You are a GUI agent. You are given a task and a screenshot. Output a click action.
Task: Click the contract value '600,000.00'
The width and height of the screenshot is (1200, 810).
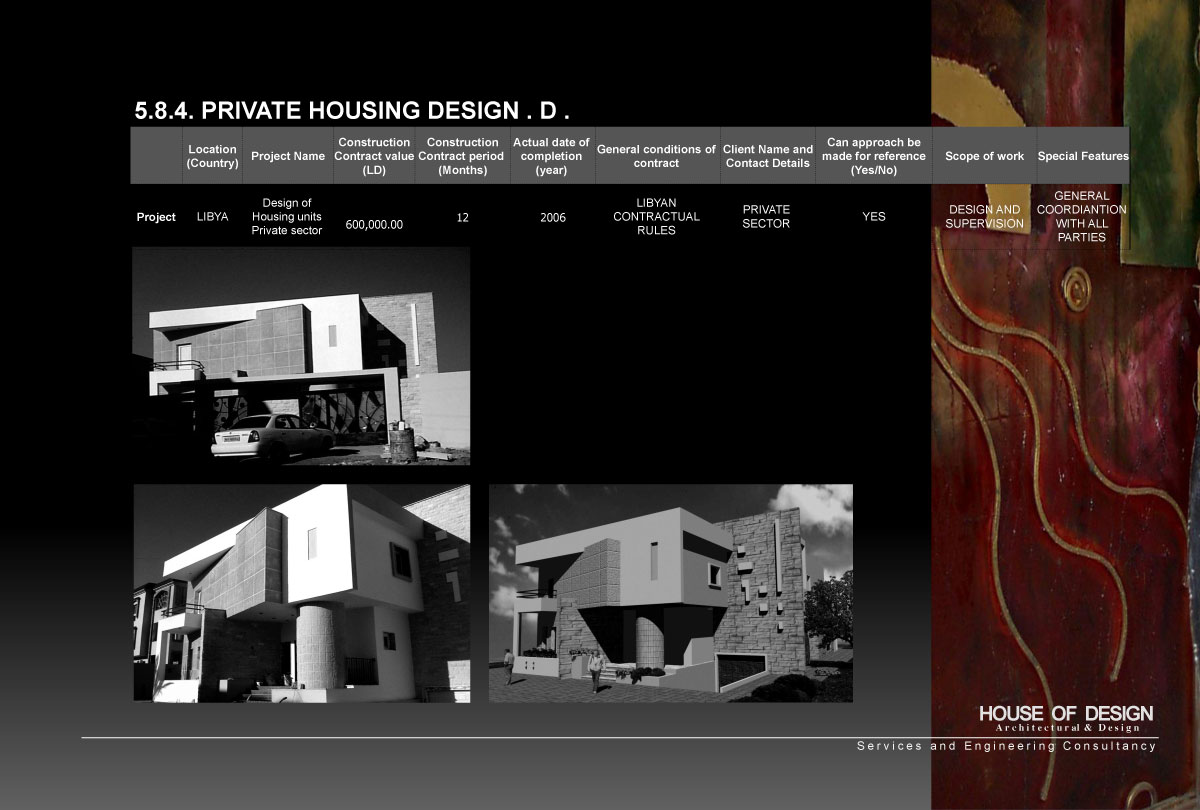[x=374, y=225]
